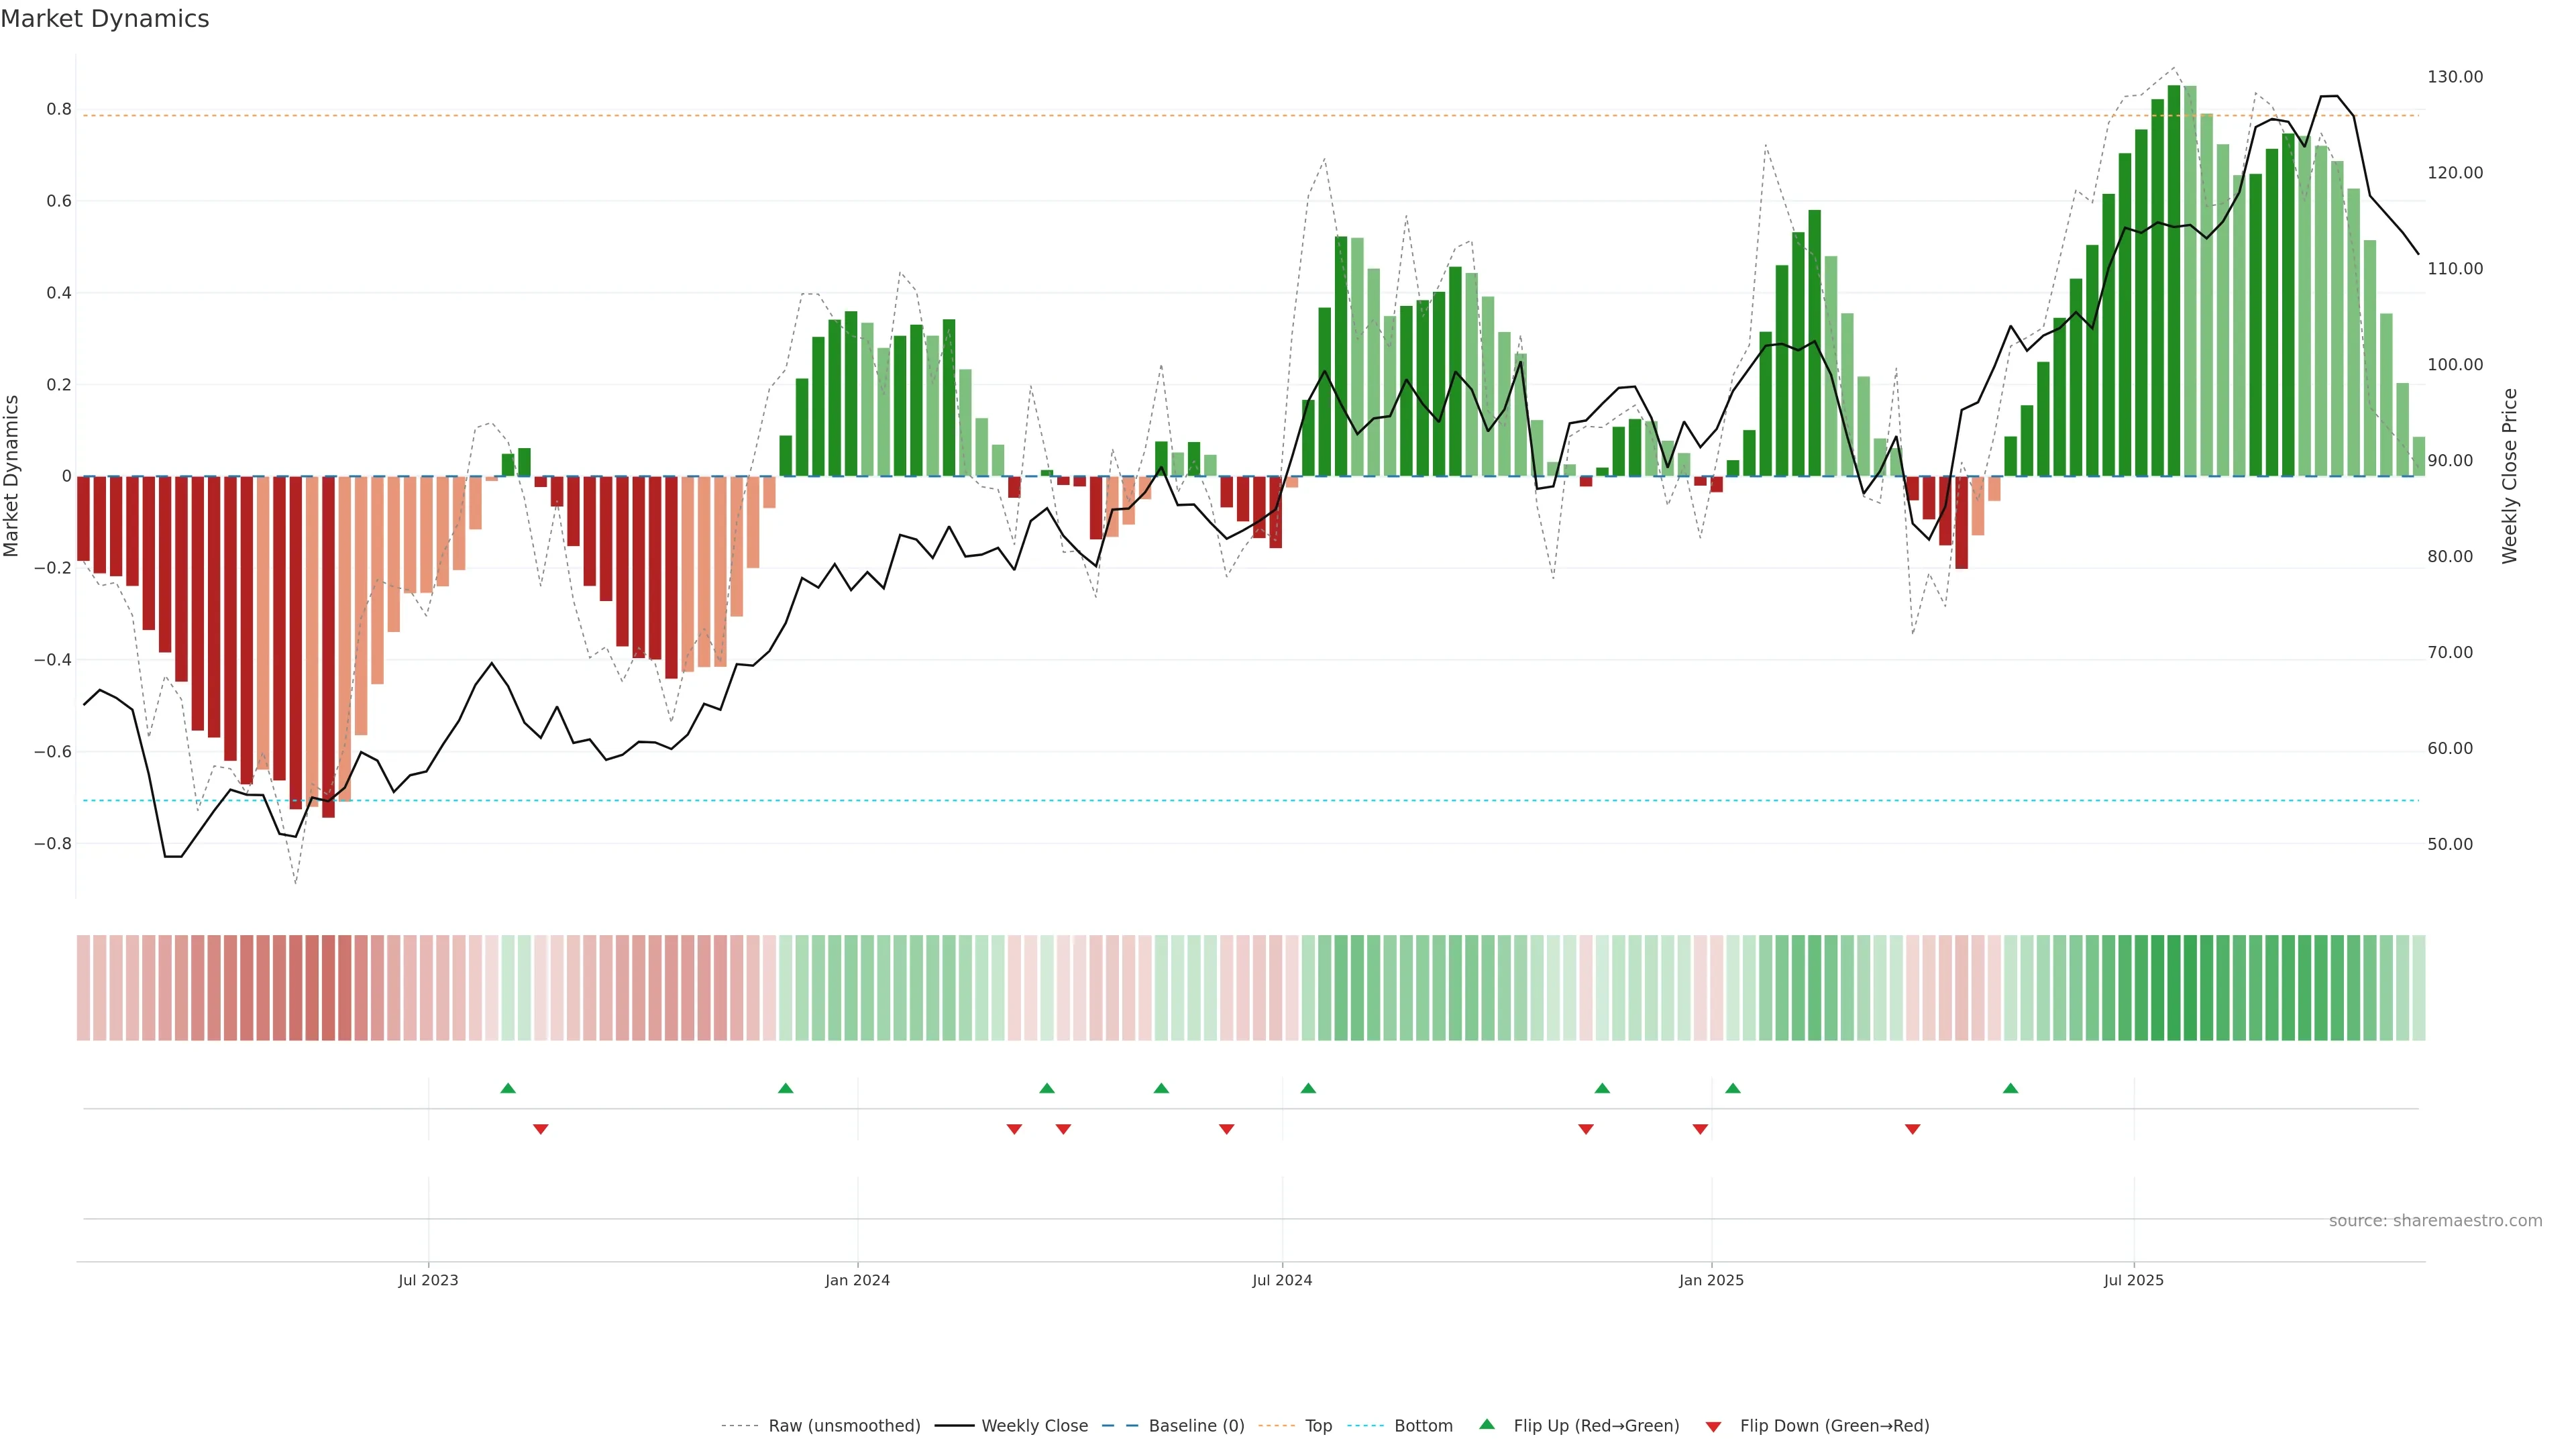Click the Market Dynamics chart title
Image resolution: width=2576 pixels, height=1449 pixels.
coord(105,19)
